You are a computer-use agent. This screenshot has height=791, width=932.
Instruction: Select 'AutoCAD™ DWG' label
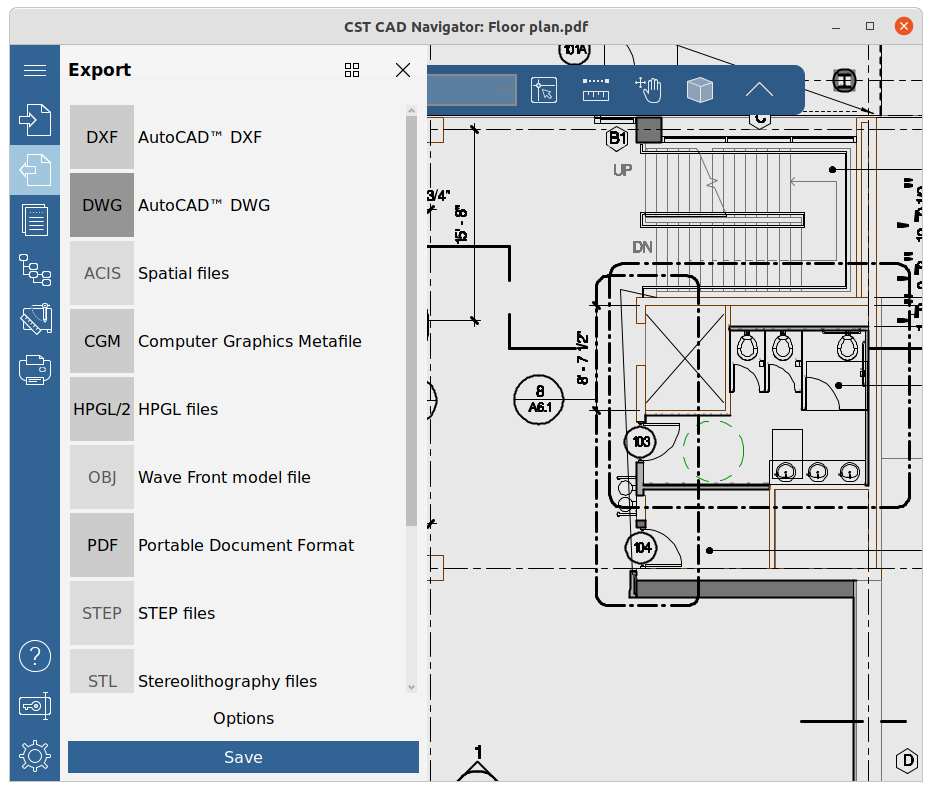(x=204, y=205)
